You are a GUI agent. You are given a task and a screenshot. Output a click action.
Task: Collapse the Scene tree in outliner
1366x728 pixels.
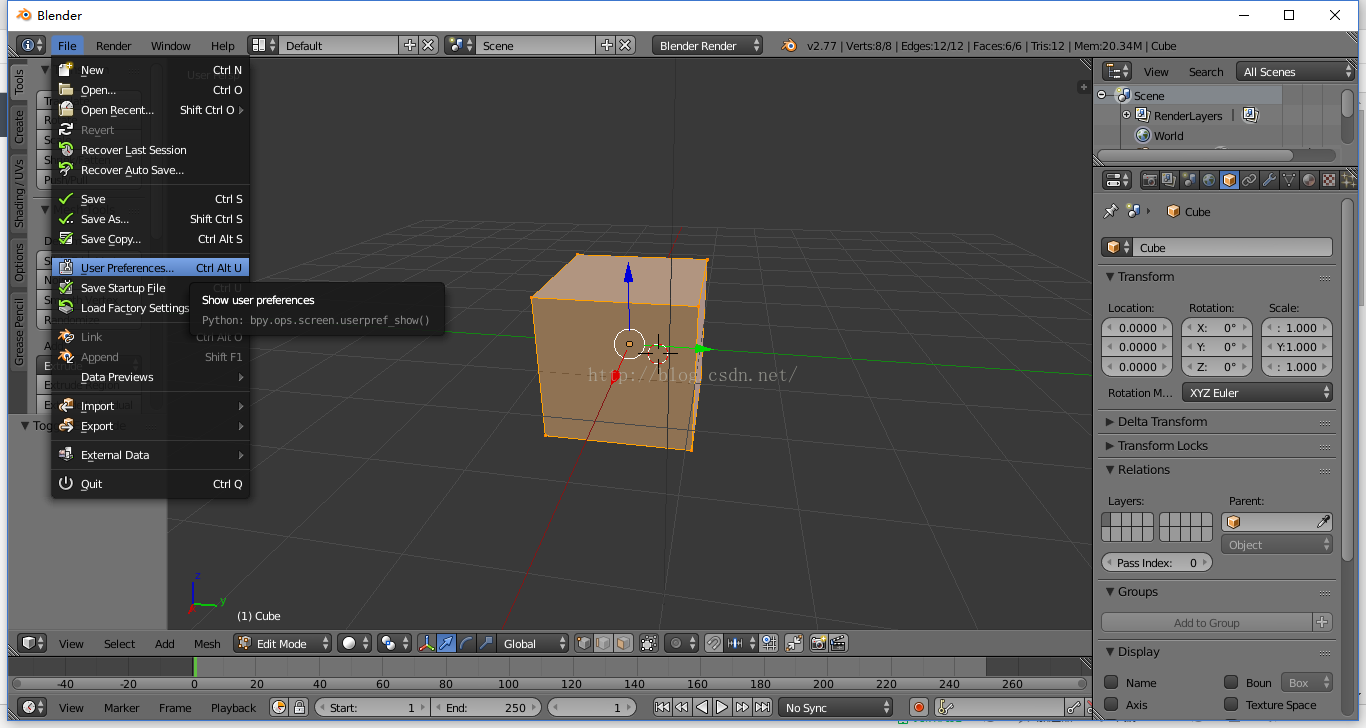[x=1102, y=95]
